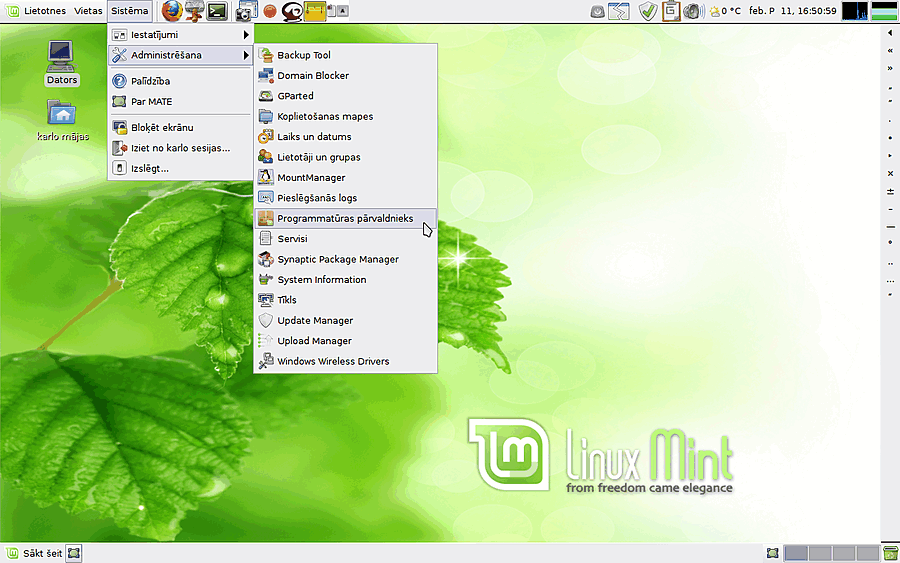Choose Izslēgt... to shut down
900x563 pixels.
180,168
